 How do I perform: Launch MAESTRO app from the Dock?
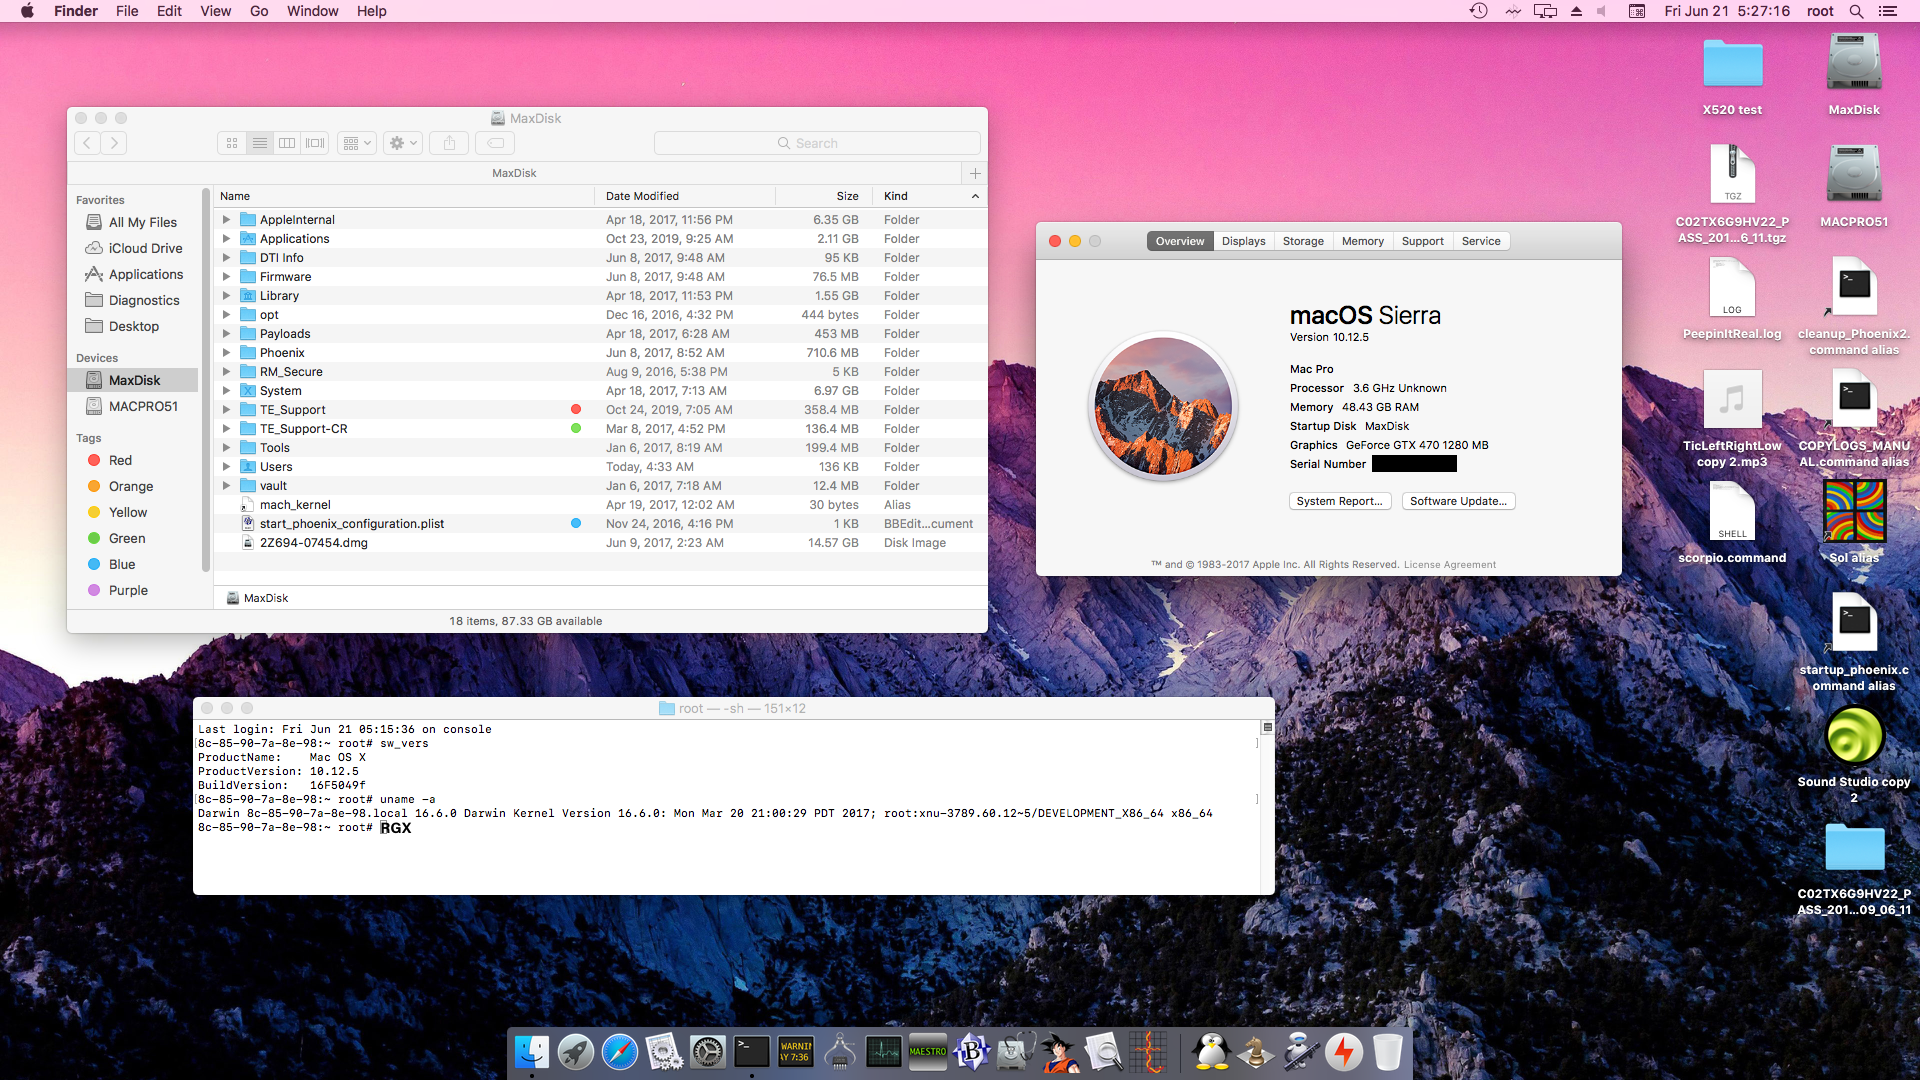(928, 1052)
